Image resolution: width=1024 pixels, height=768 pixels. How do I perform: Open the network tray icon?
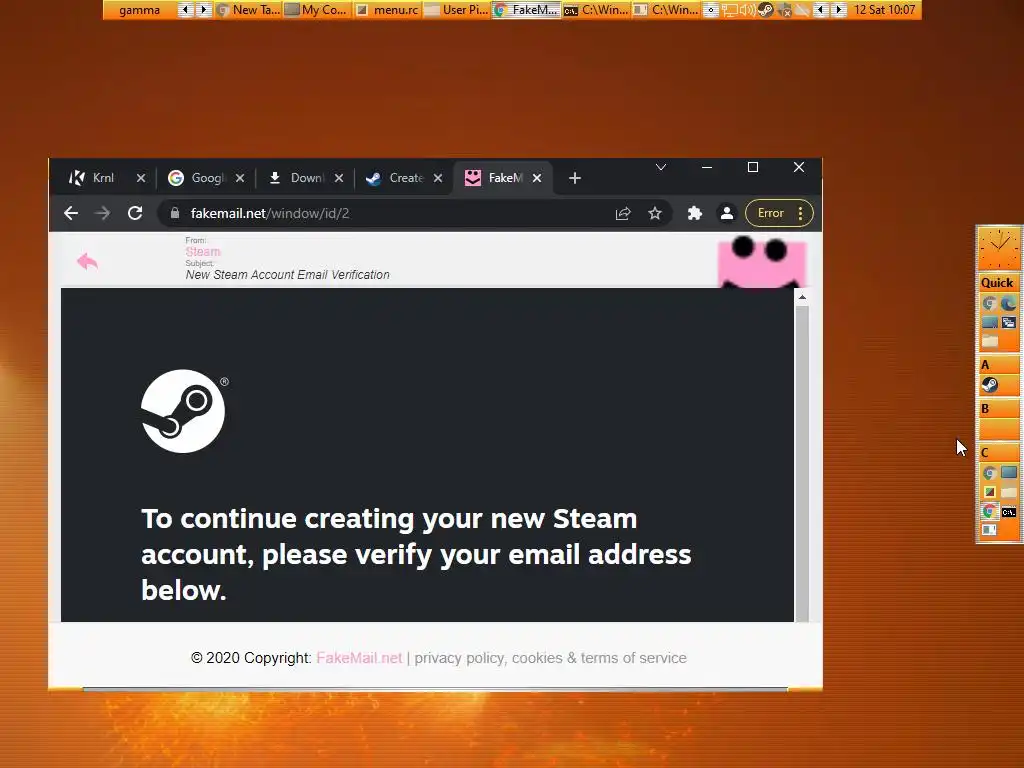pyautogui.click(x=729, y=10)
